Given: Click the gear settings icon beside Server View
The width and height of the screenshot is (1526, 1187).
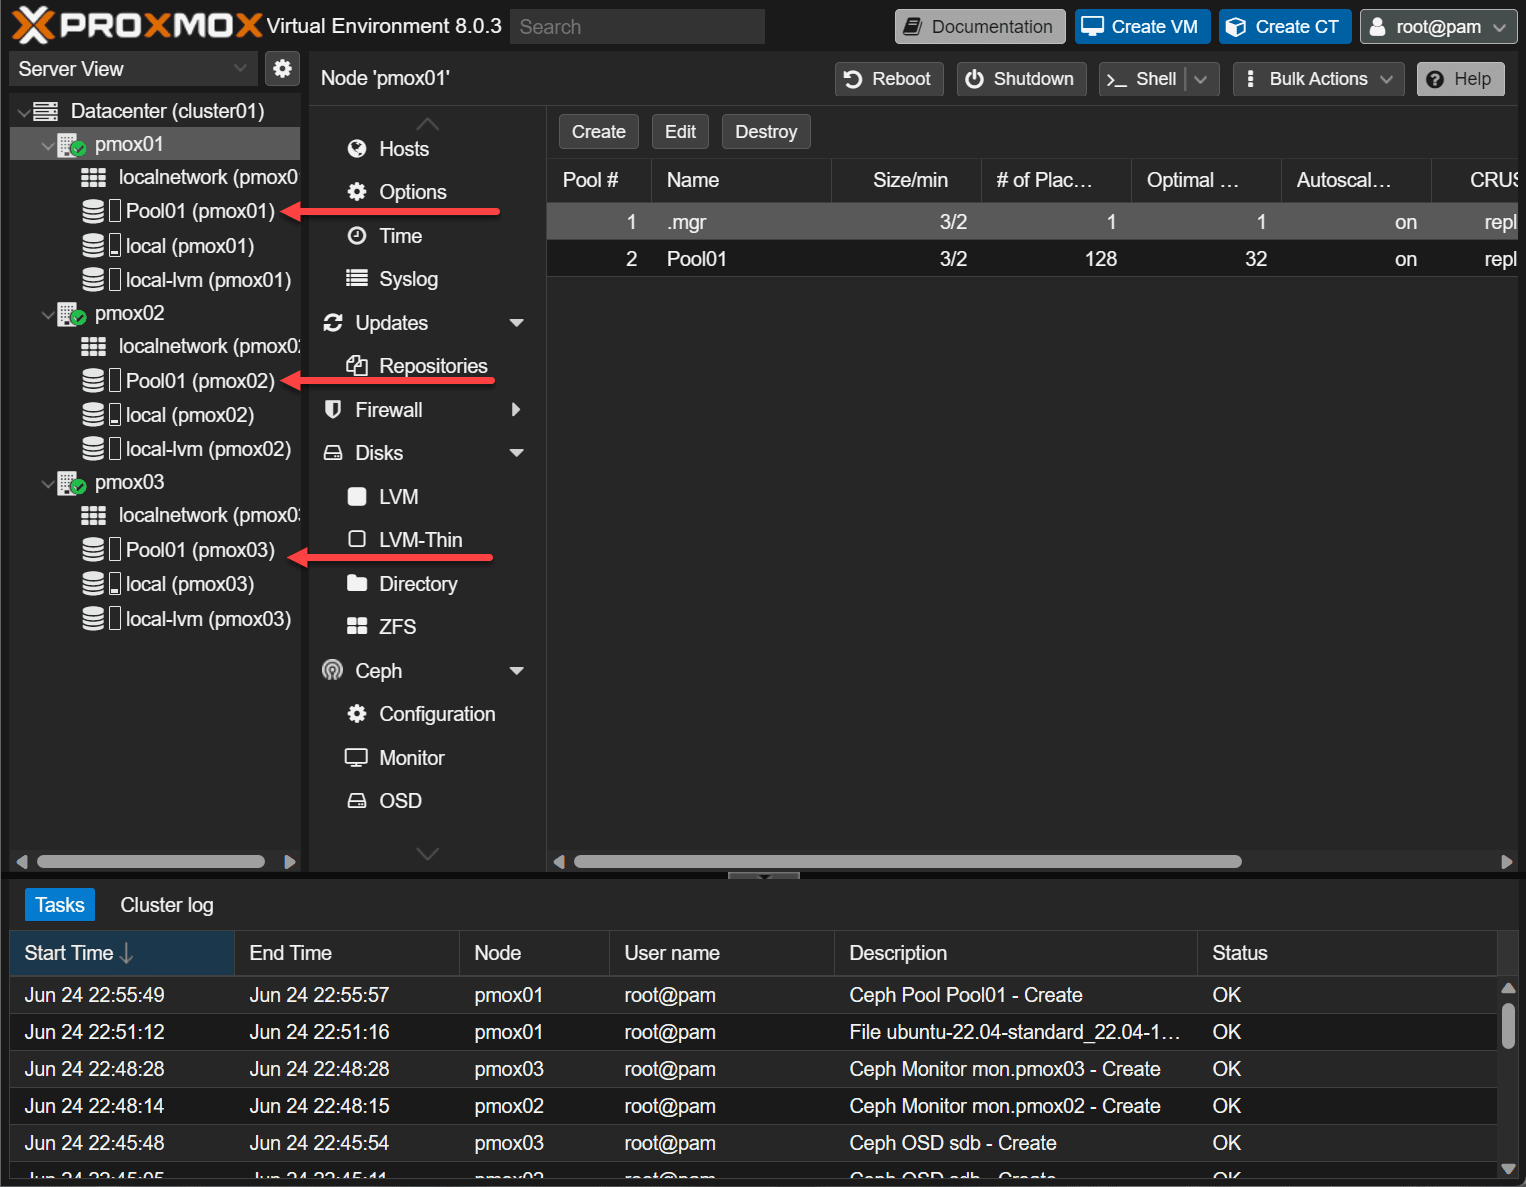Looking at the screenshot, I should 283,69.
